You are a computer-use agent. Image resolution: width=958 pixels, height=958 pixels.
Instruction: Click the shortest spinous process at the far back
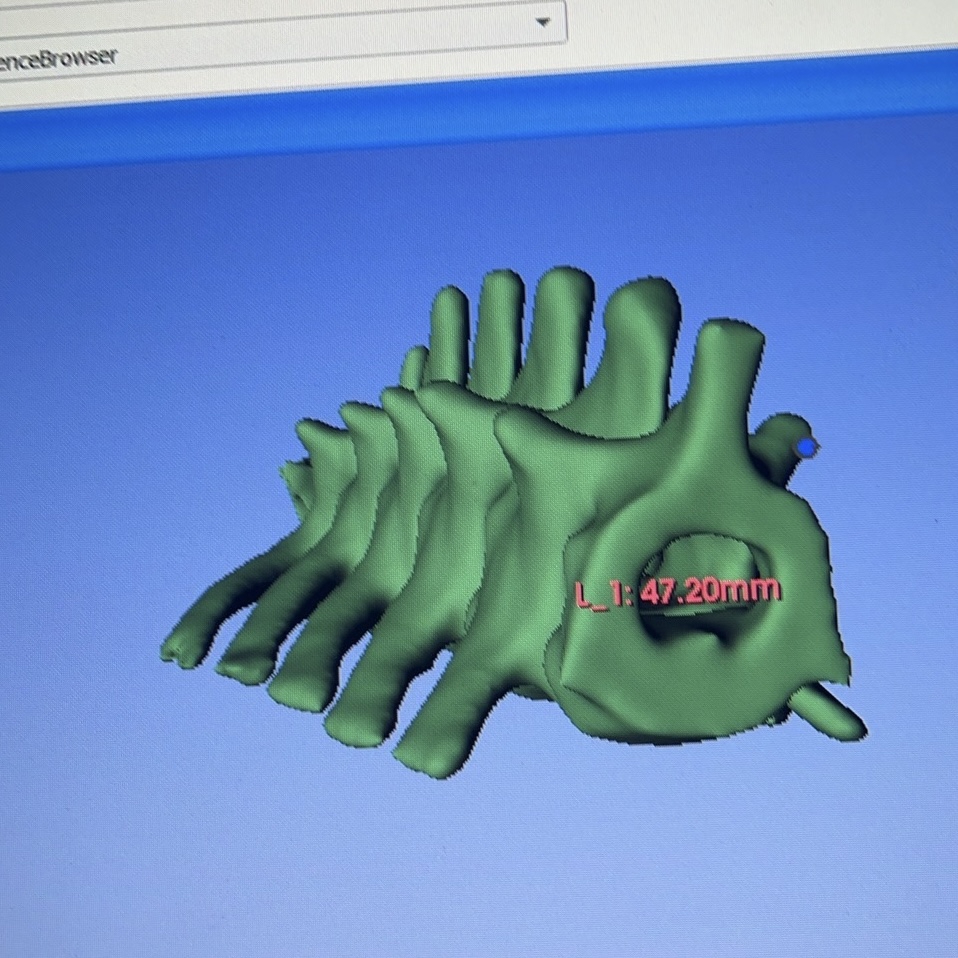click(413, 368)
